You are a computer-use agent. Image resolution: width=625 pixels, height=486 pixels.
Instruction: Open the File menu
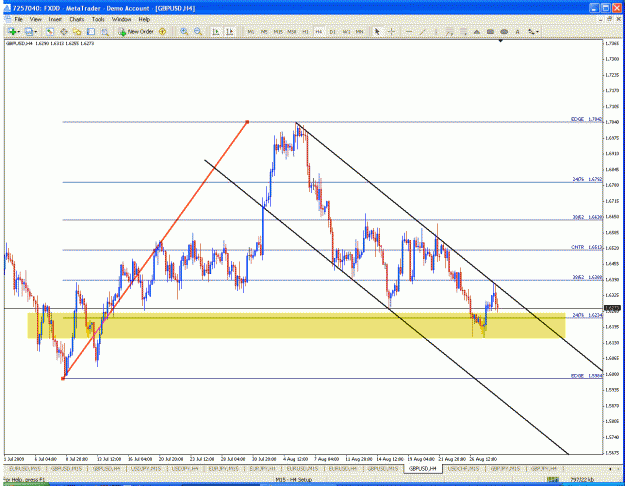point(18,19)
